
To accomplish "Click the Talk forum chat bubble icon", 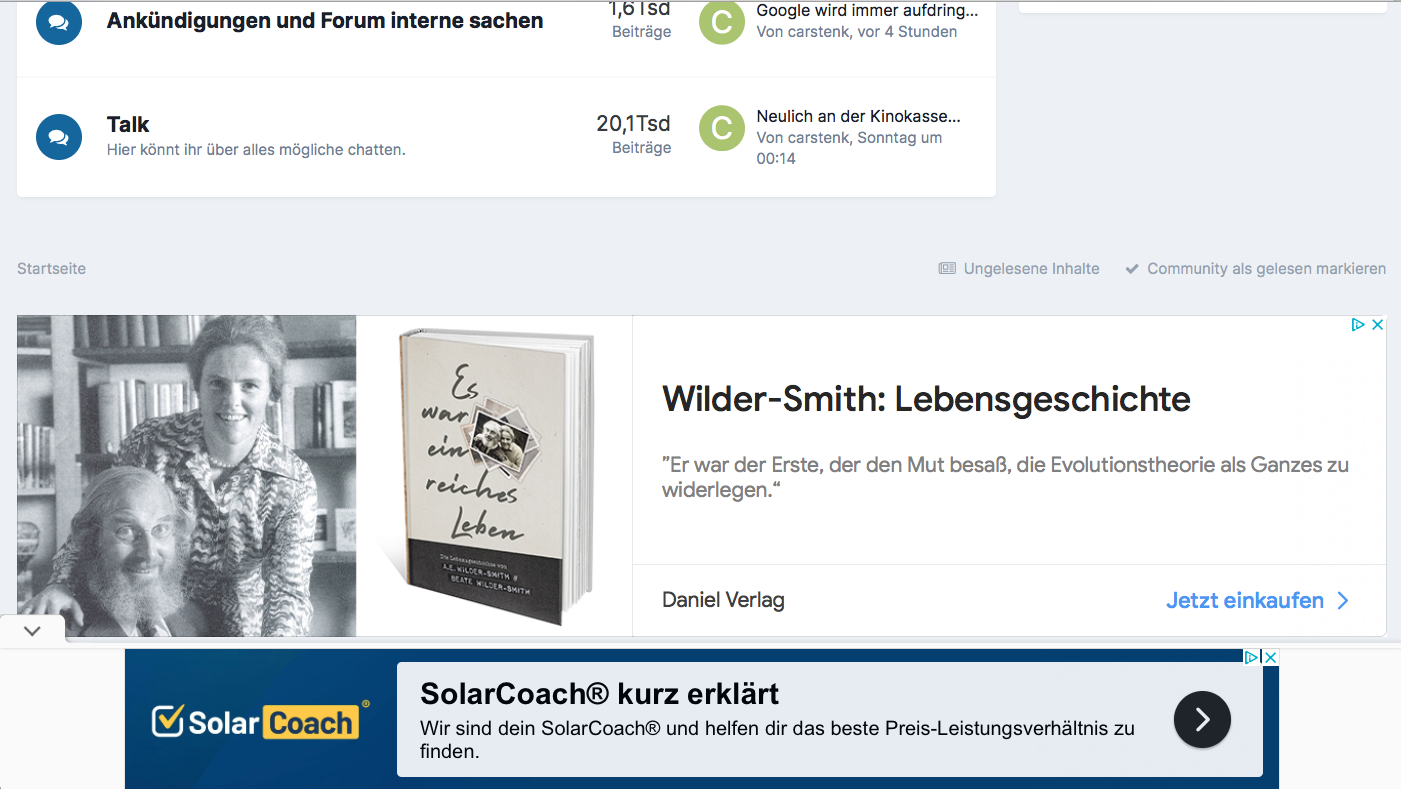I will click(59, 137).
